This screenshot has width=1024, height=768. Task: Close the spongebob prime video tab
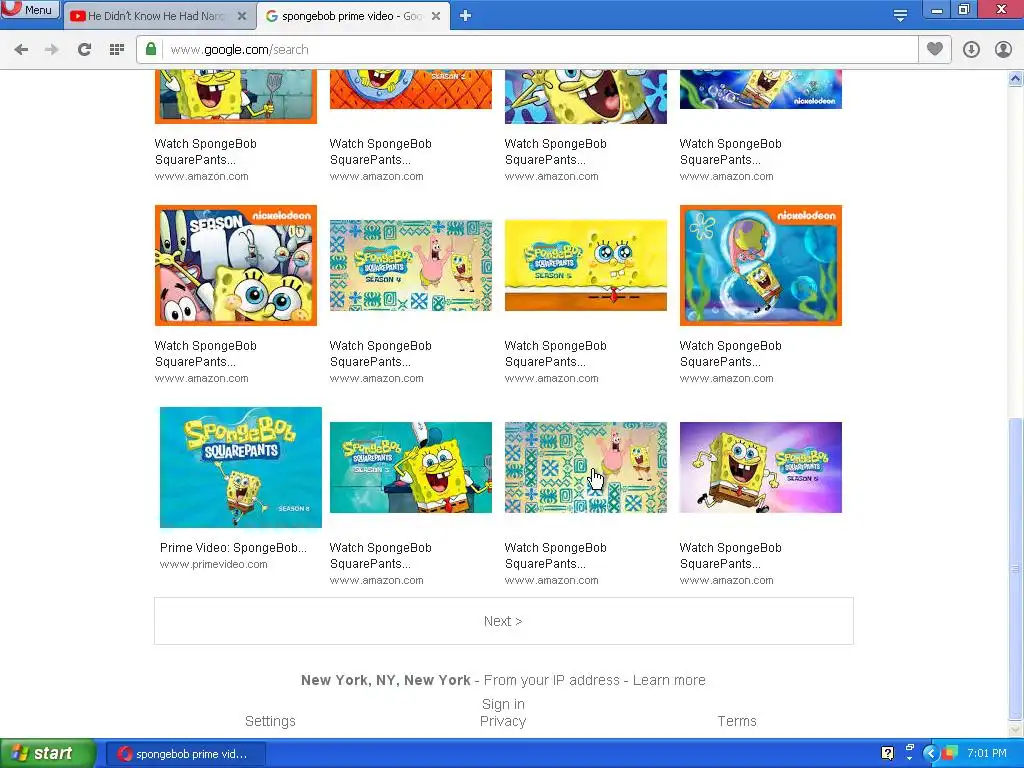coord(436,16)
